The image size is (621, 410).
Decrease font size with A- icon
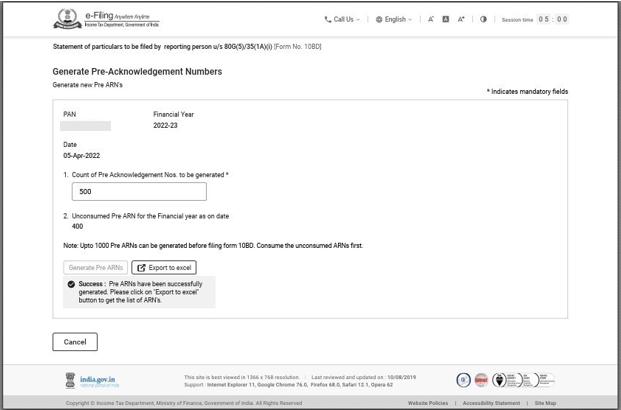tap(431, 19)
